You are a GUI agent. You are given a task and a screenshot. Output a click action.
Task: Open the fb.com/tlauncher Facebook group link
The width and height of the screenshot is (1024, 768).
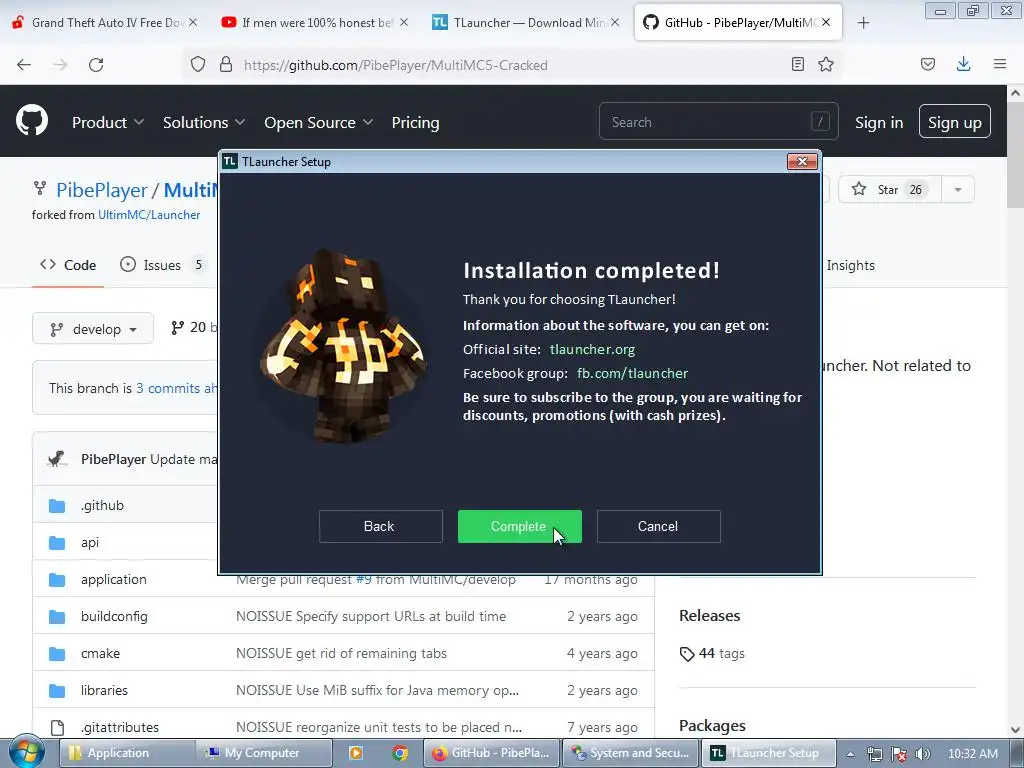coord(632,374)
